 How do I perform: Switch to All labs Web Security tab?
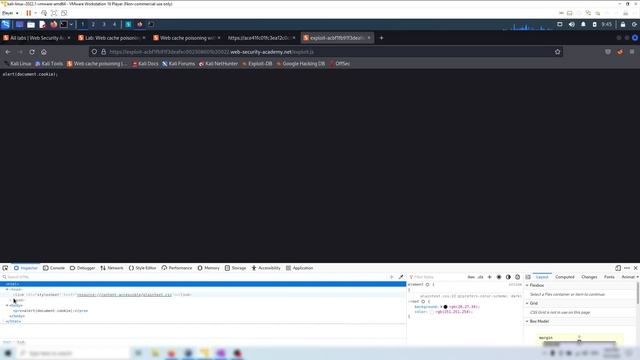click(x=37, y=38)
